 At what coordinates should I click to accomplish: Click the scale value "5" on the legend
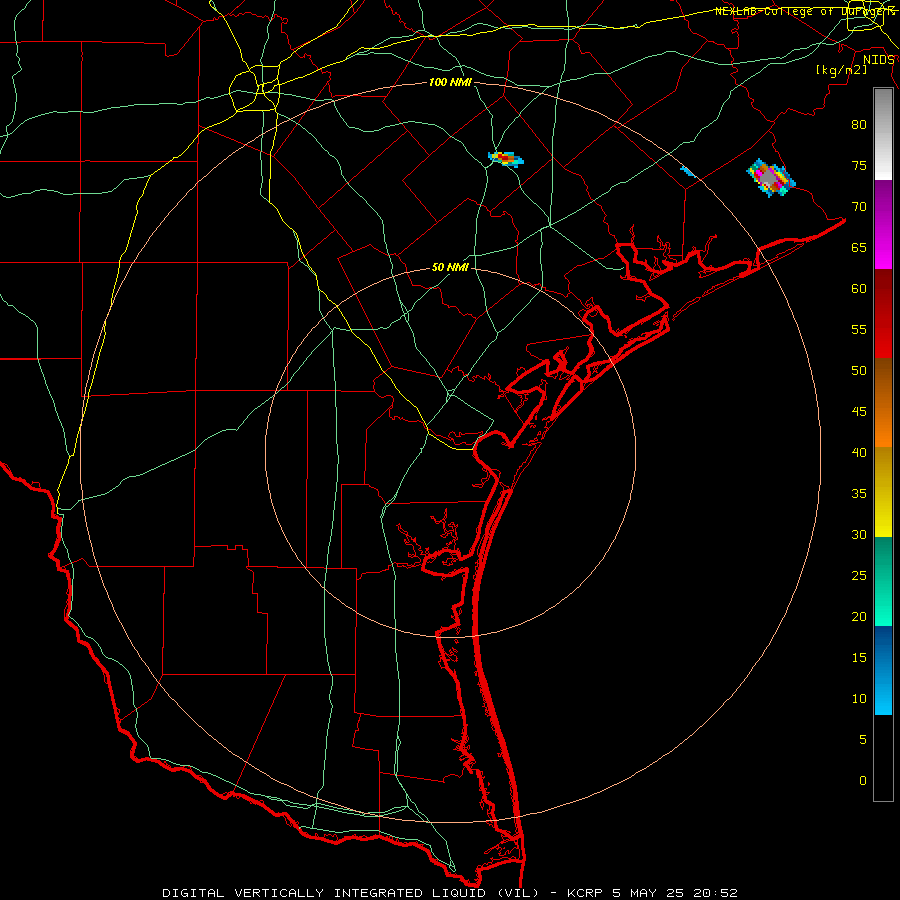(x=863, y=739)
